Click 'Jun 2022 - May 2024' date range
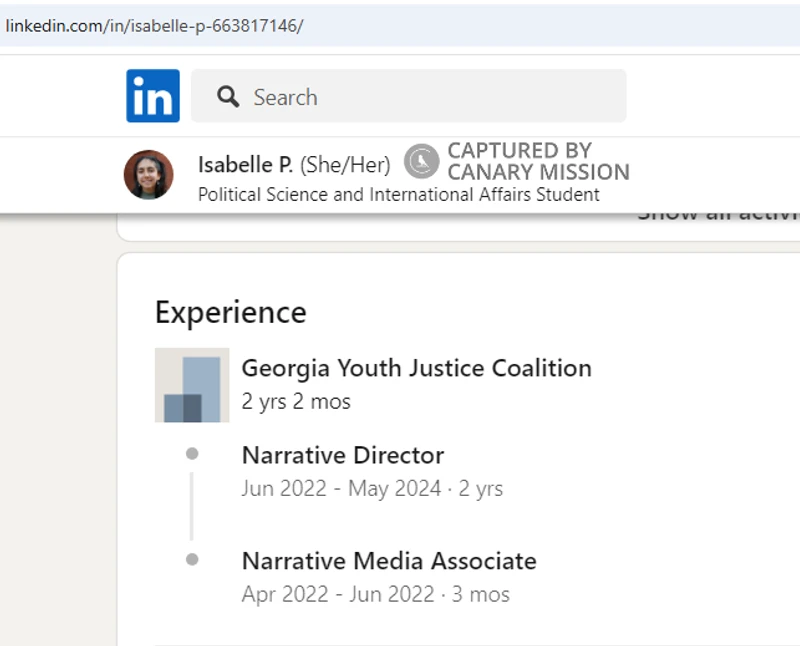 click(x=341, y=488)
